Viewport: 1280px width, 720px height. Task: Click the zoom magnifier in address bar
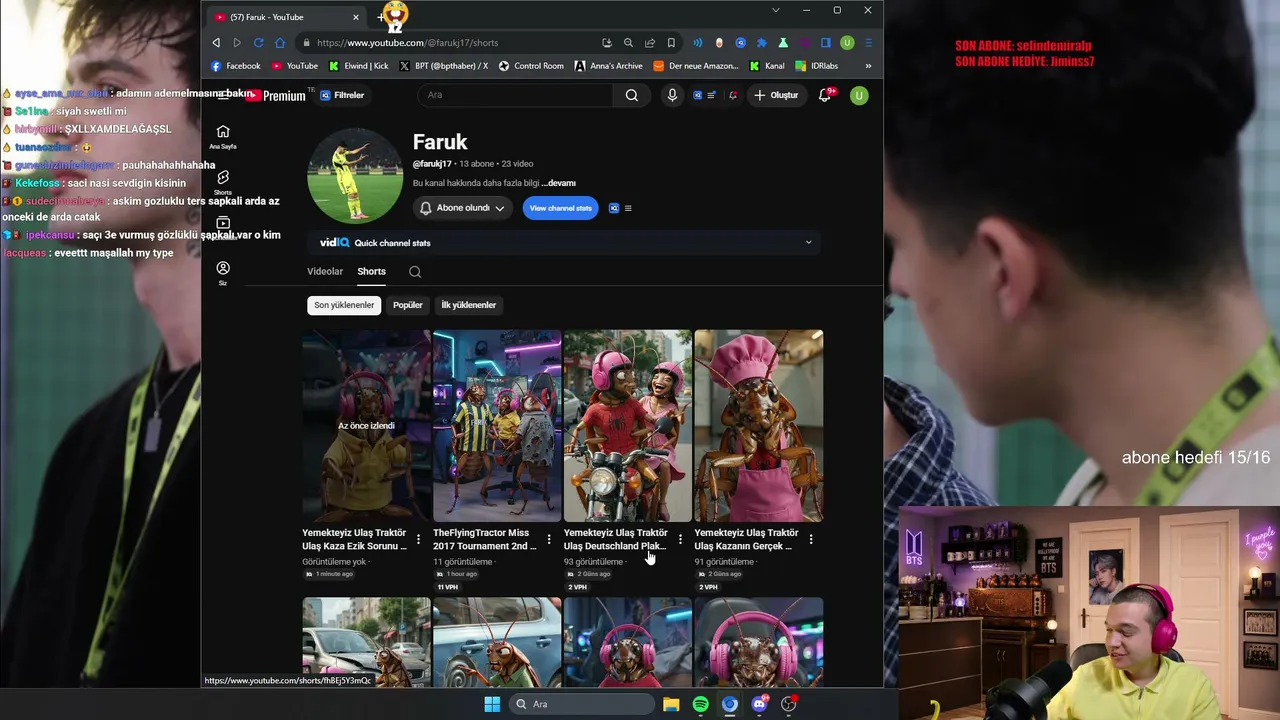coord(628,43)
